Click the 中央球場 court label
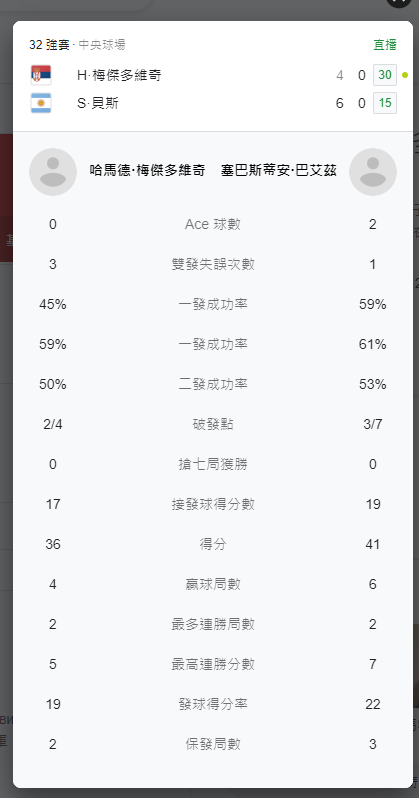Image resolution: width=419 pixels, height=798 pixels. [x=102, y=45]
